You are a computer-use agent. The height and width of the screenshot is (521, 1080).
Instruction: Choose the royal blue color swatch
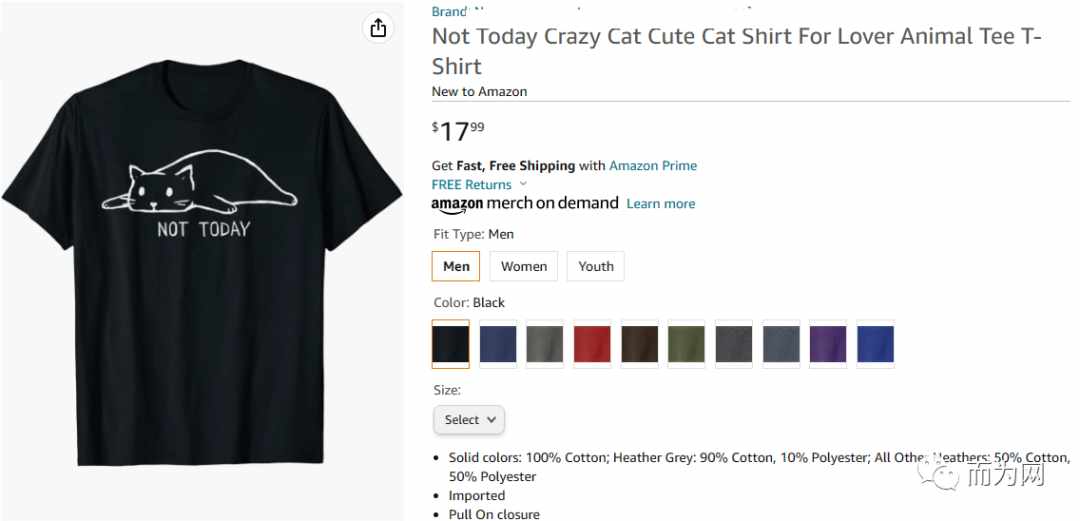(875, 344)
